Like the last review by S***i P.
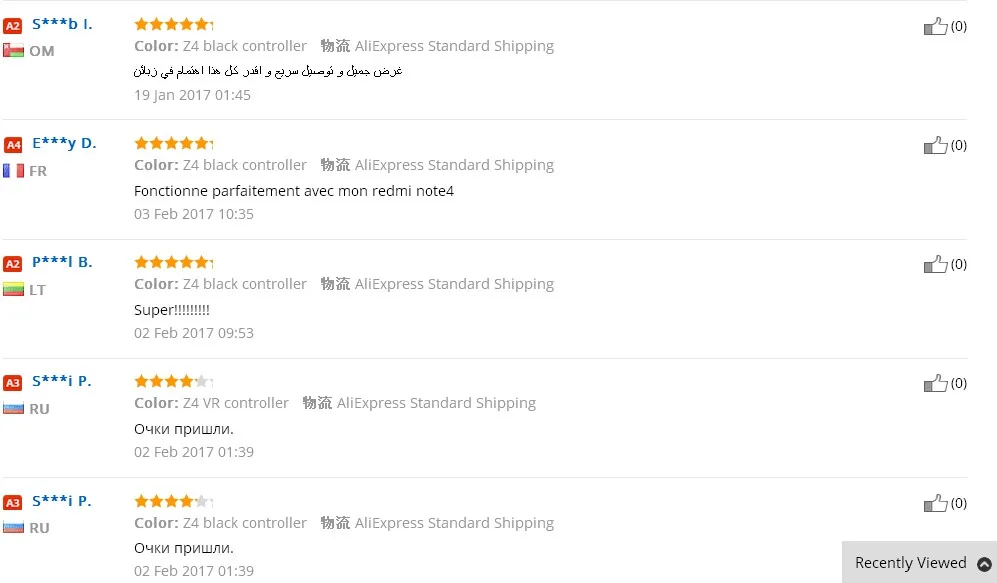Viewport: 997px width, 583px height. point(935,503)
